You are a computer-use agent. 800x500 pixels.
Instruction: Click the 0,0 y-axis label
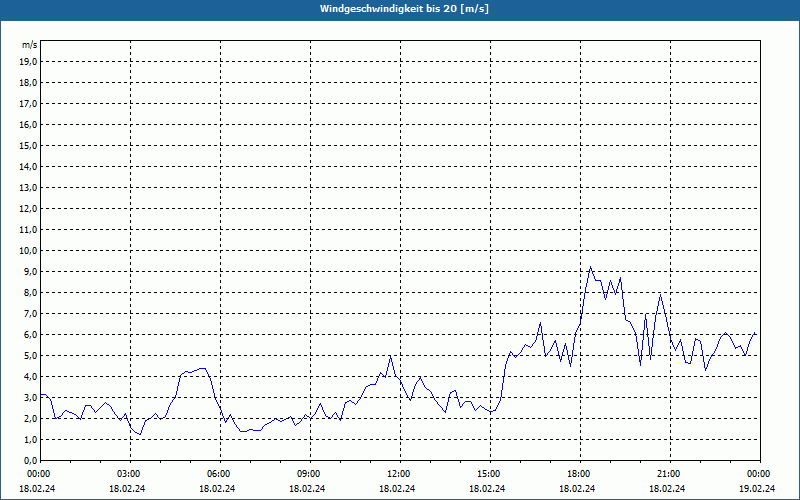pos(30,460)
